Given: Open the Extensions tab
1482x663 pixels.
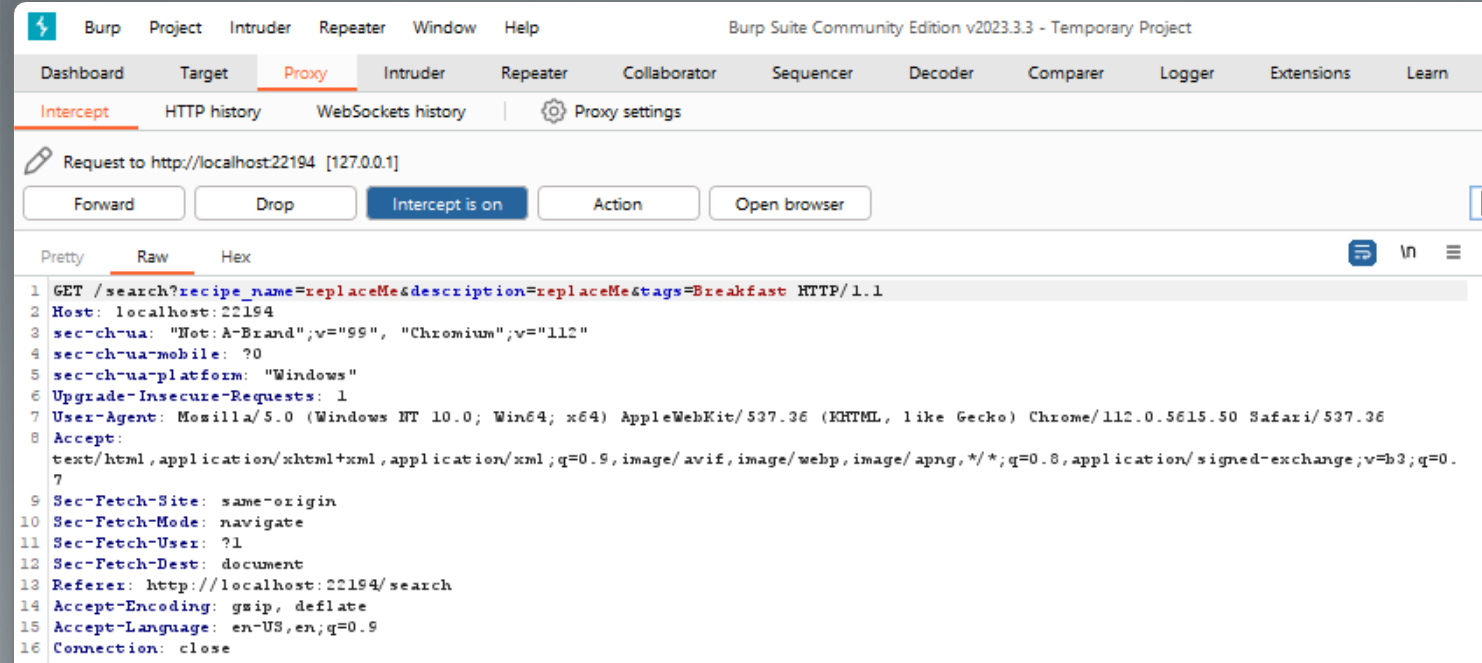Looking at the screenshot, I should tap(1310, 73).
